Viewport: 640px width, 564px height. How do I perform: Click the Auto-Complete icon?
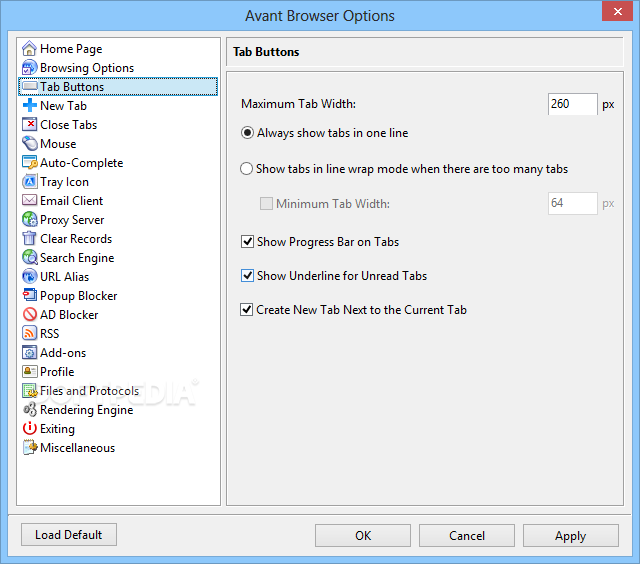point(29,162)
